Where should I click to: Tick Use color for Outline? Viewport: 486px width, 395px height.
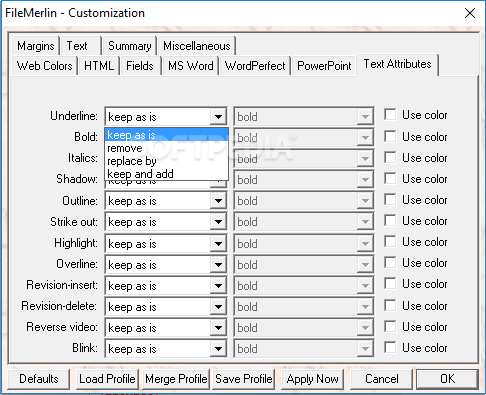click(x=390, y=199)
